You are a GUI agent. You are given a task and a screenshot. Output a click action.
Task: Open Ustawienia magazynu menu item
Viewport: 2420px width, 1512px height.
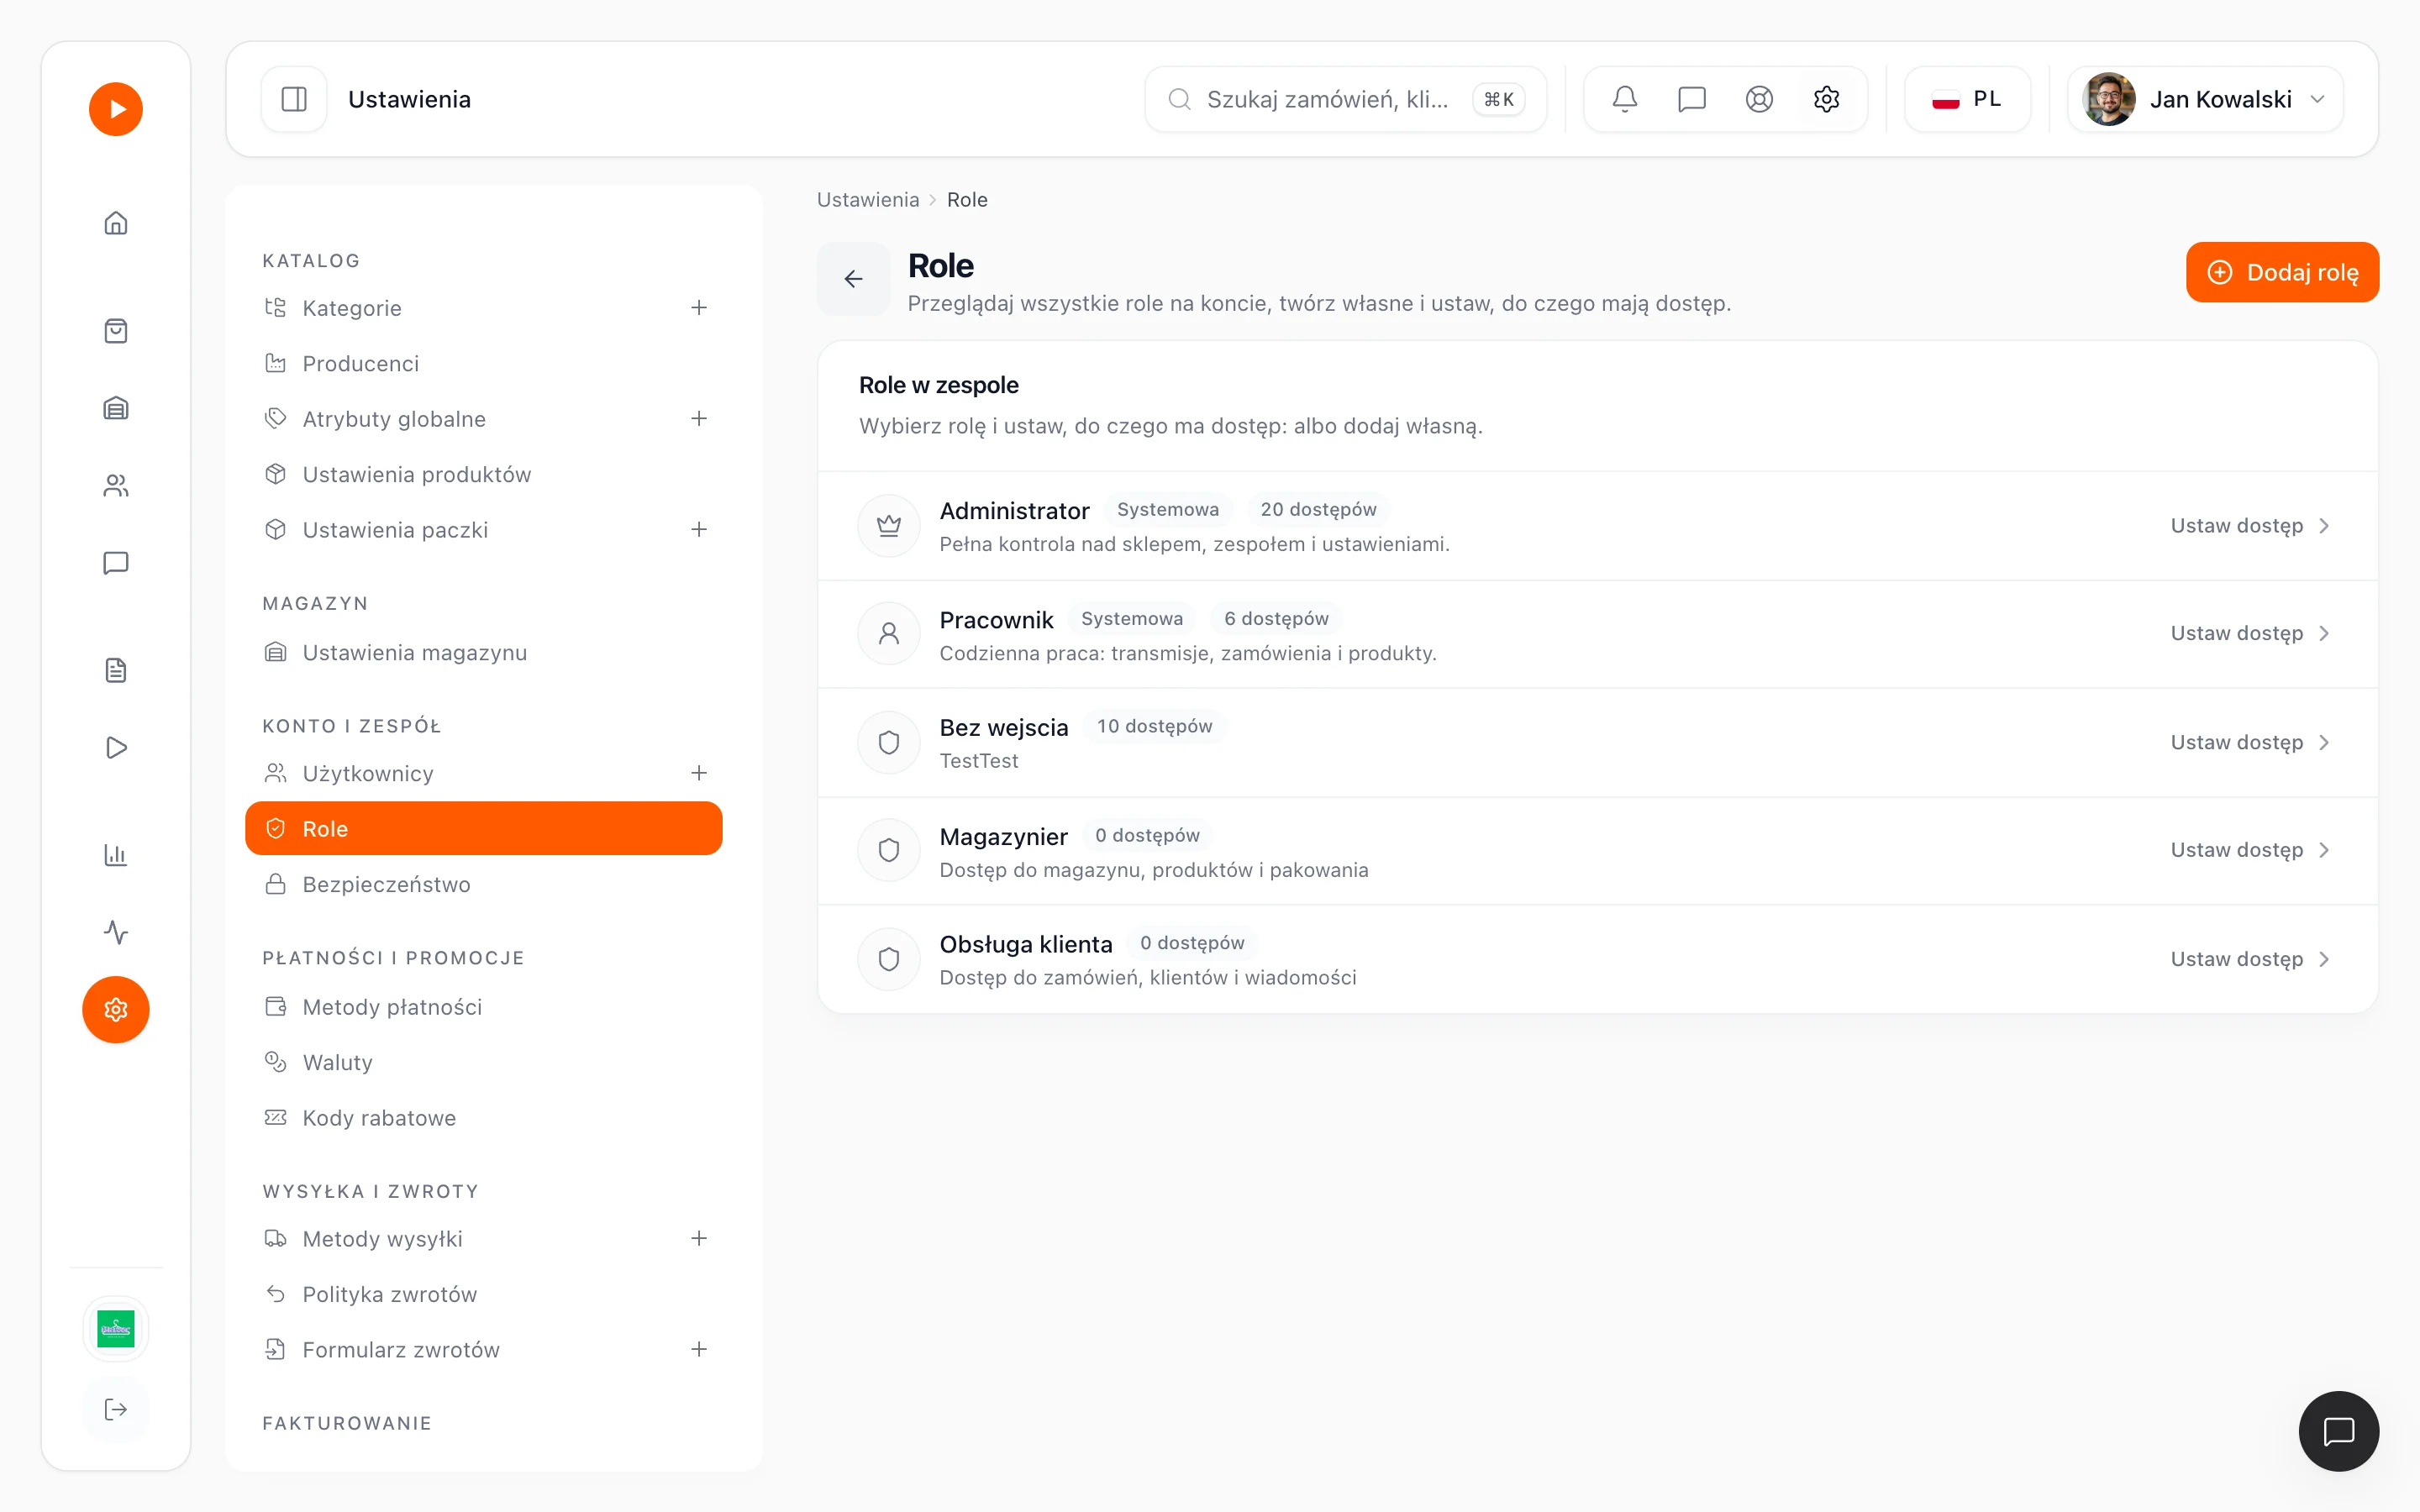[x=484, y=653]
